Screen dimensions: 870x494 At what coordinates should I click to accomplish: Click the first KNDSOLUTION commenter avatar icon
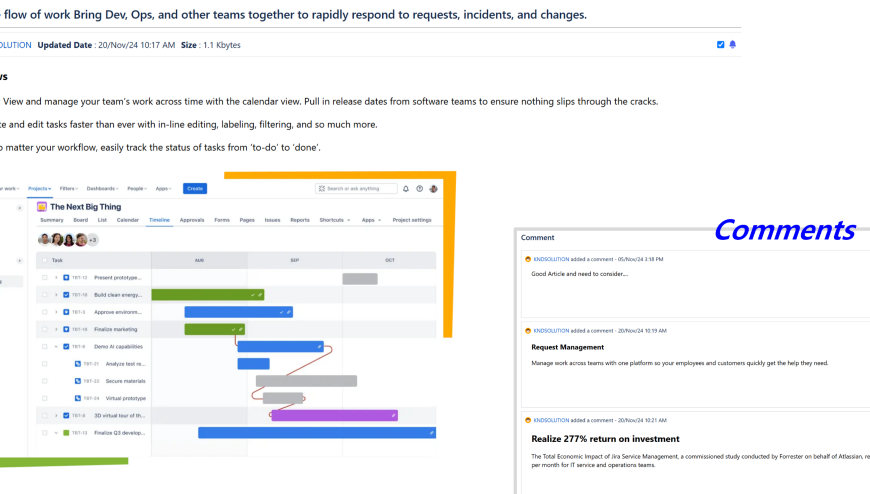coord(528,259)
